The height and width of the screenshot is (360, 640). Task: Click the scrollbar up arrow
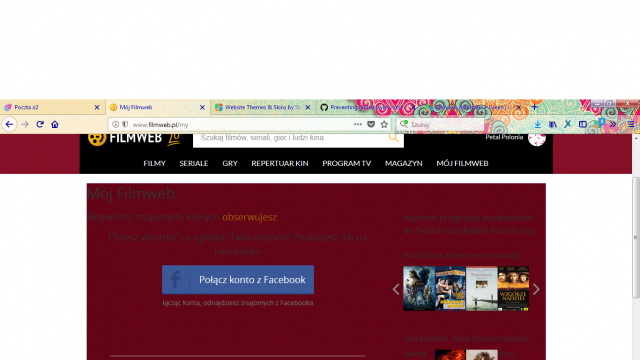[x=636, y=138]
